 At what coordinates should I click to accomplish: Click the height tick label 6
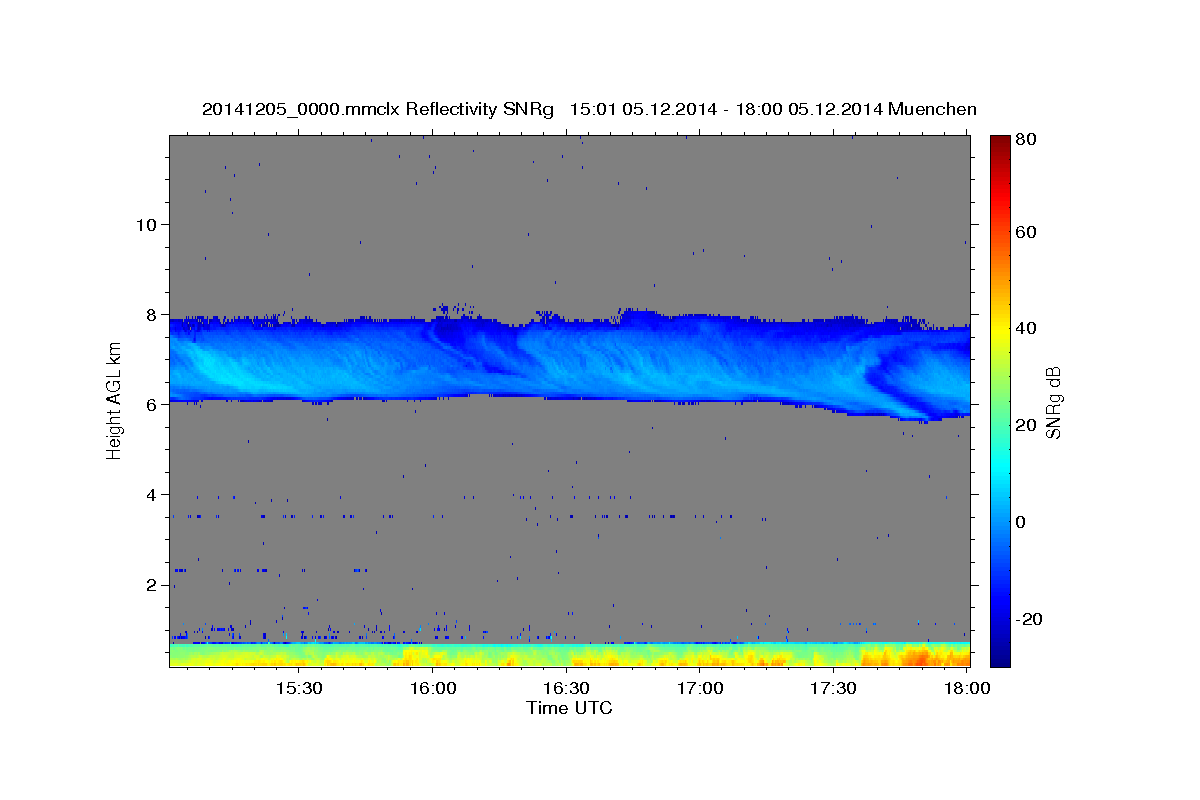(x=153, y=404)
